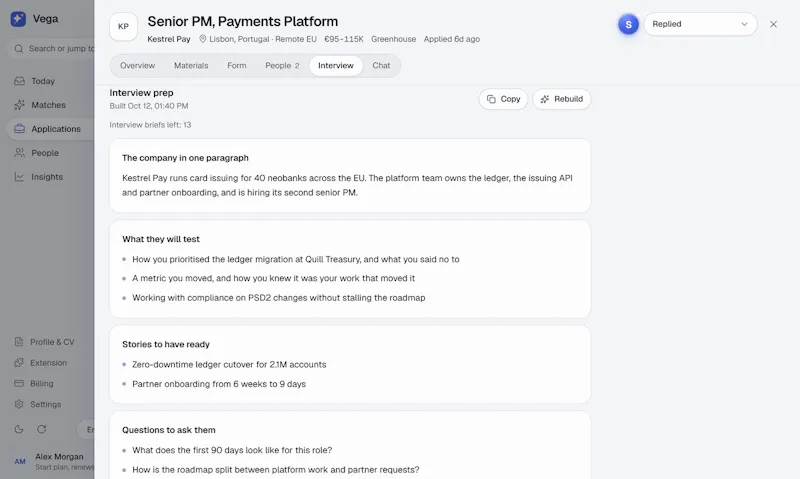The image size is (800, 479).
Task: Open the Replied status dropdown
Action: pyautogui.click(x=700, y=24)
